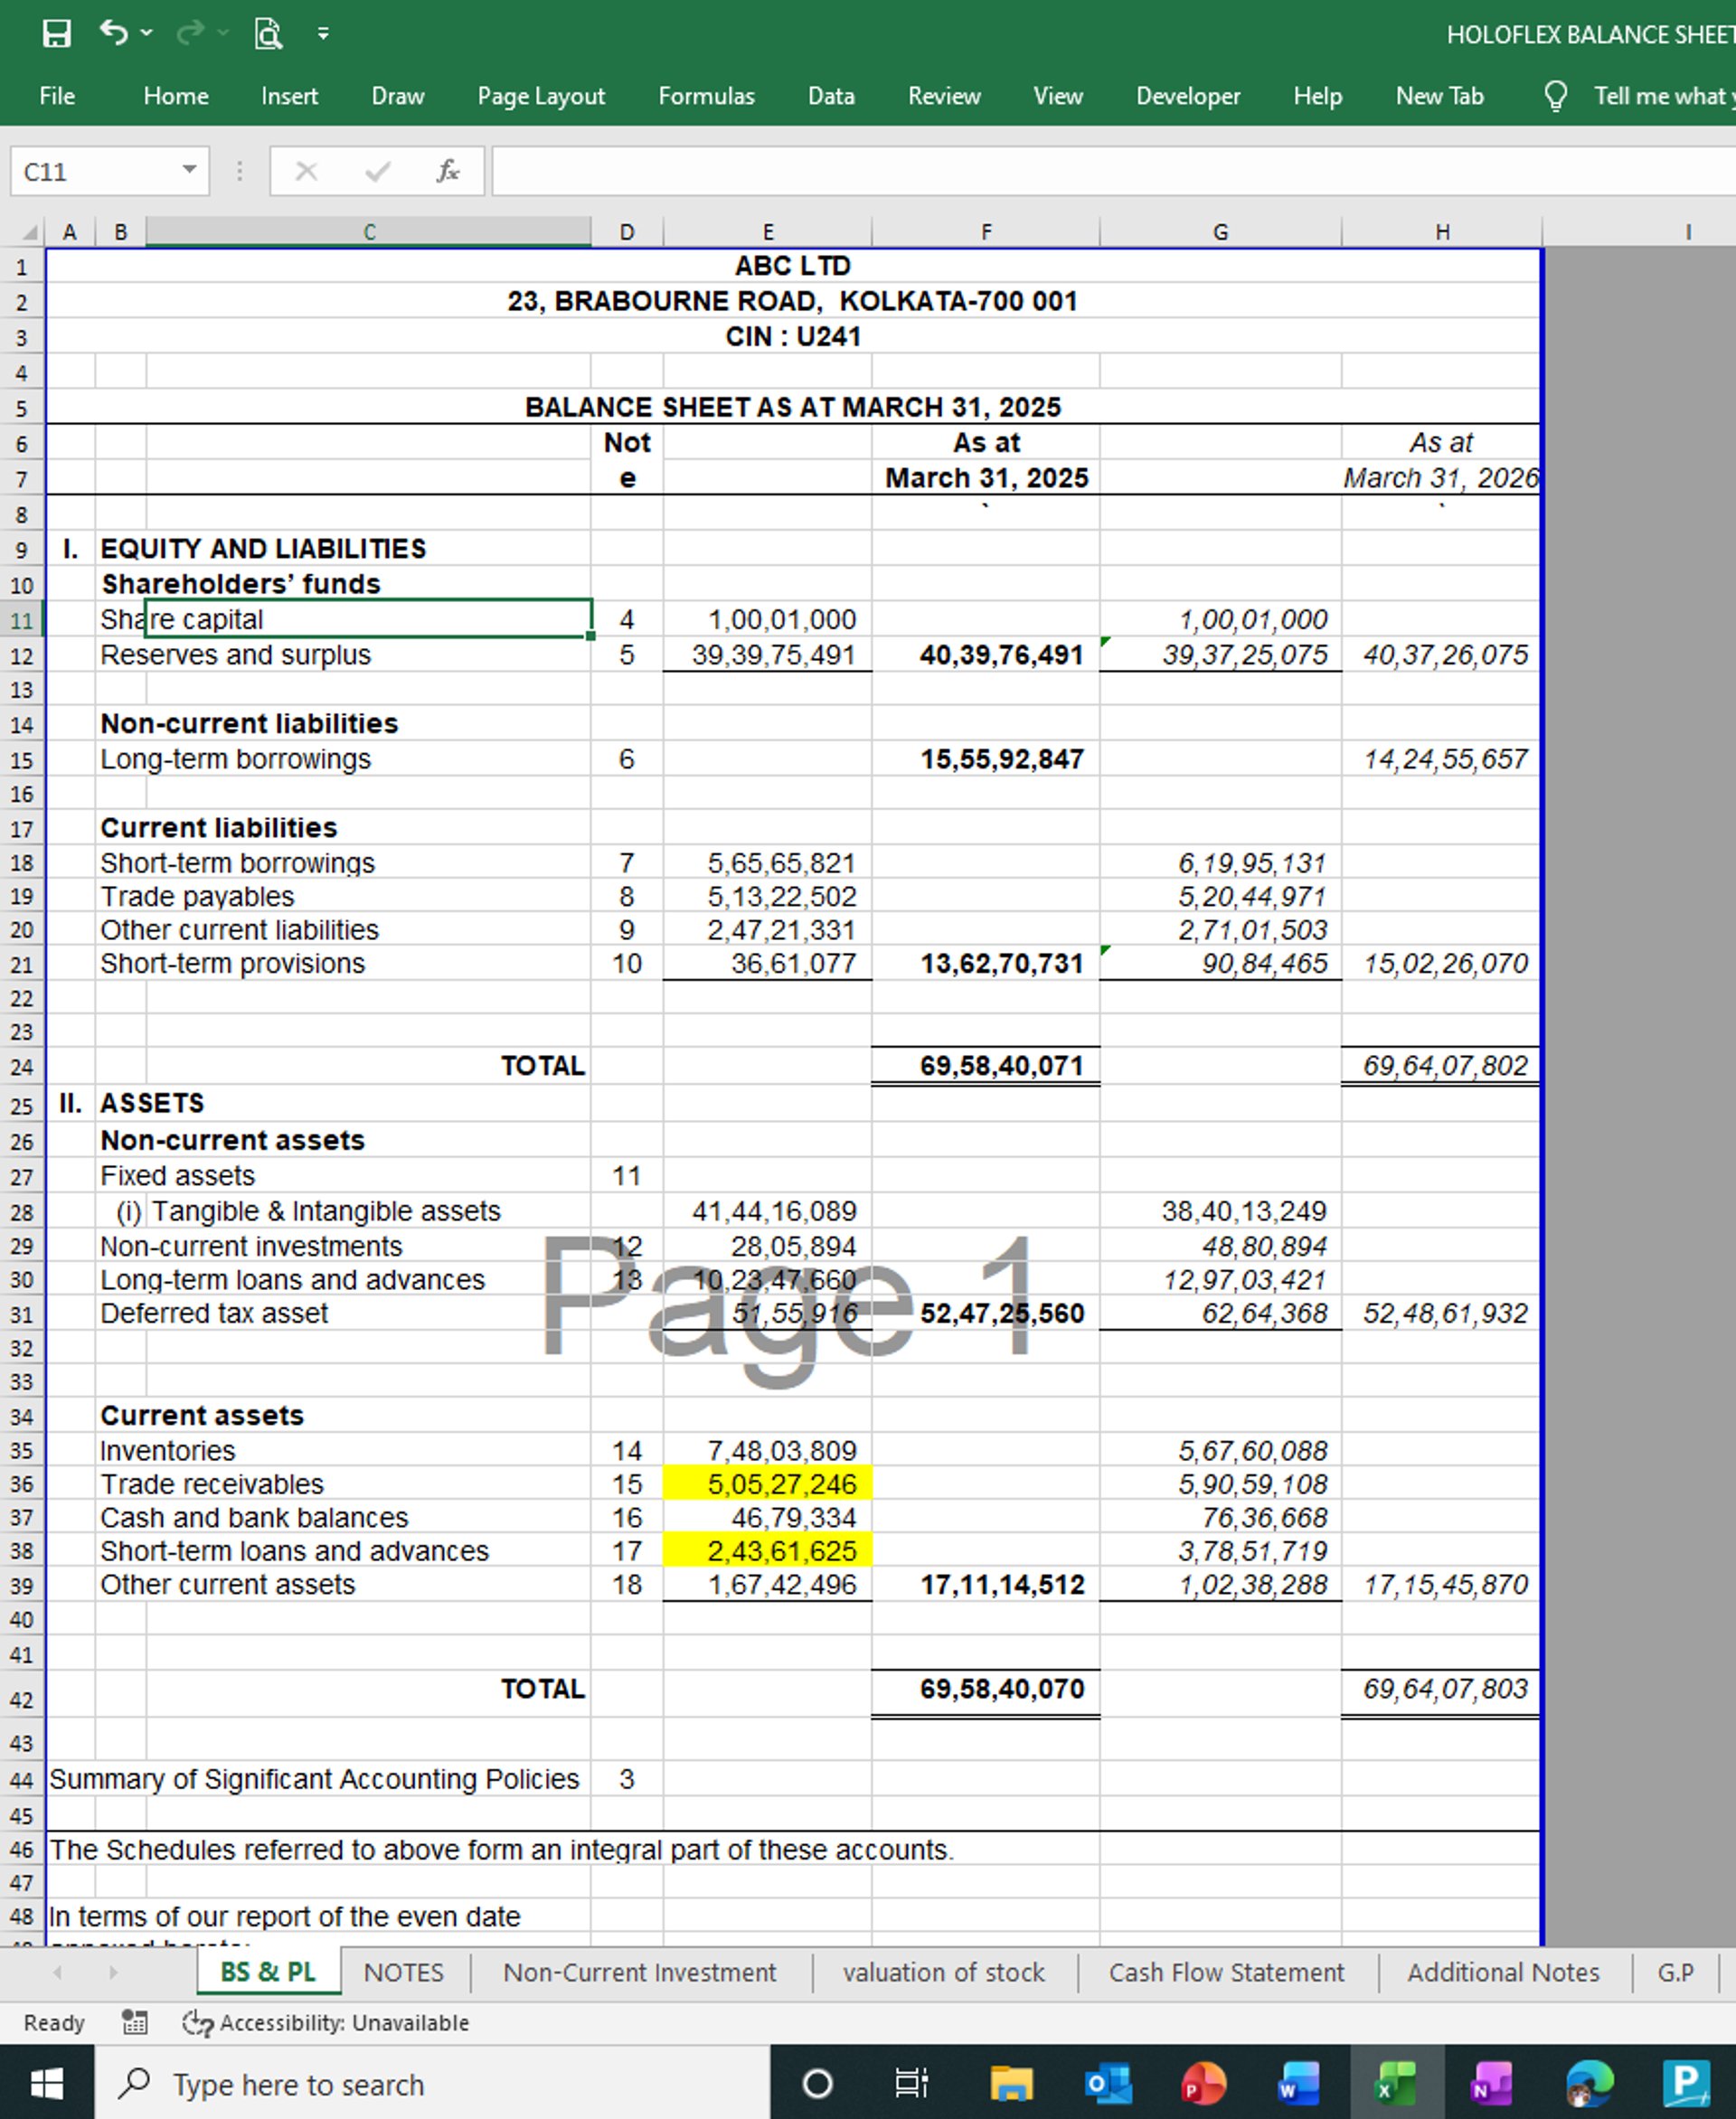Open the Customize Quick Access Toolbar dropdown
This screenshot has height=2119, width=1736.
point(323,34)
